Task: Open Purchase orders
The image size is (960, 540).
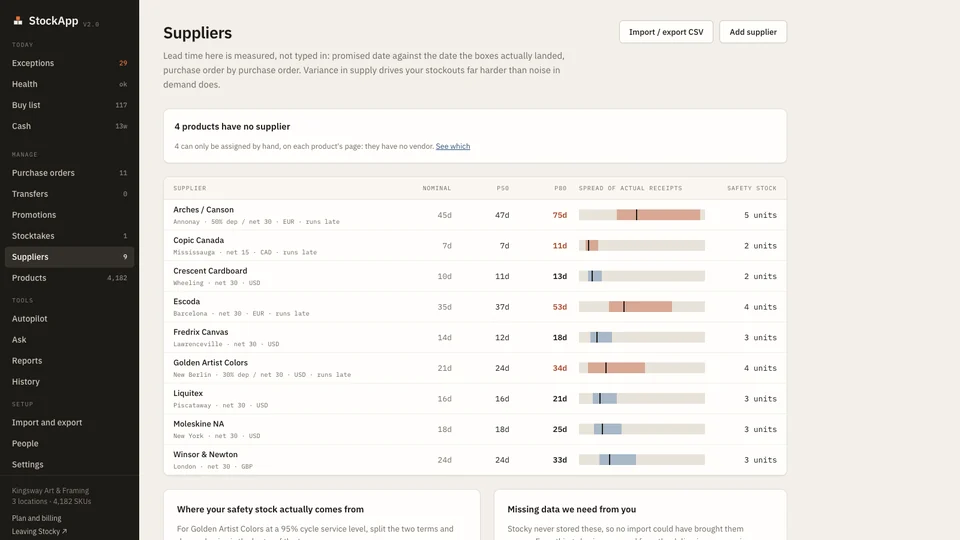Action: coord(69,173)
